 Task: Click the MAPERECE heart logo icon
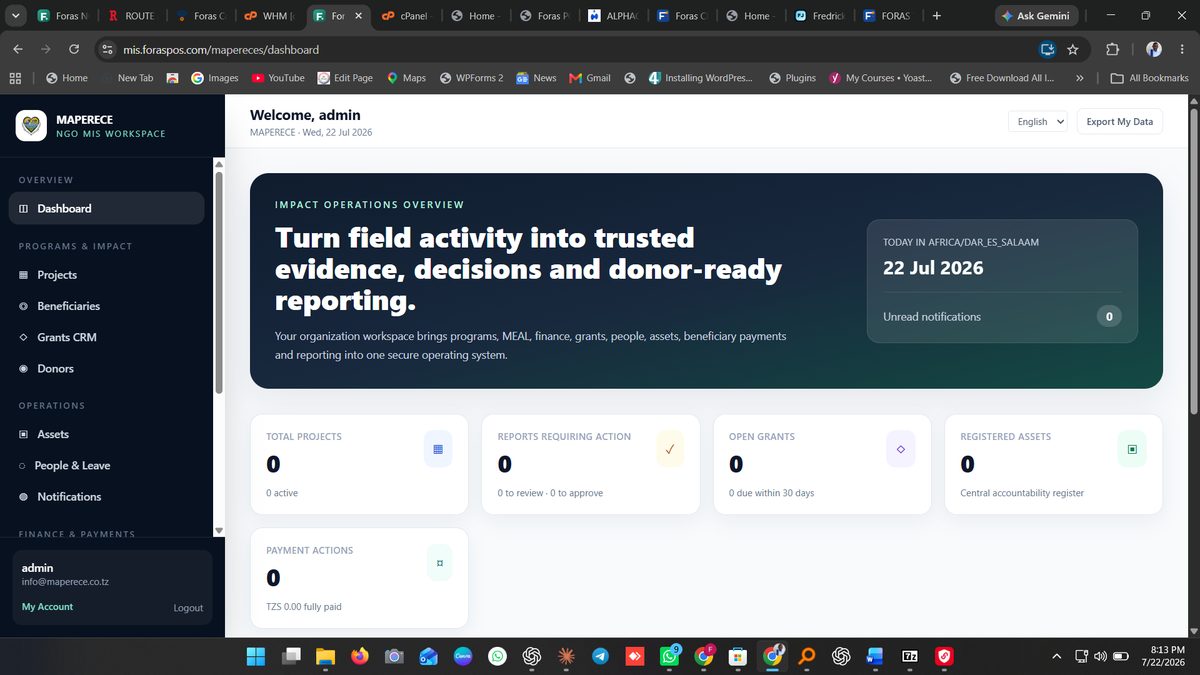click(32, 125)
